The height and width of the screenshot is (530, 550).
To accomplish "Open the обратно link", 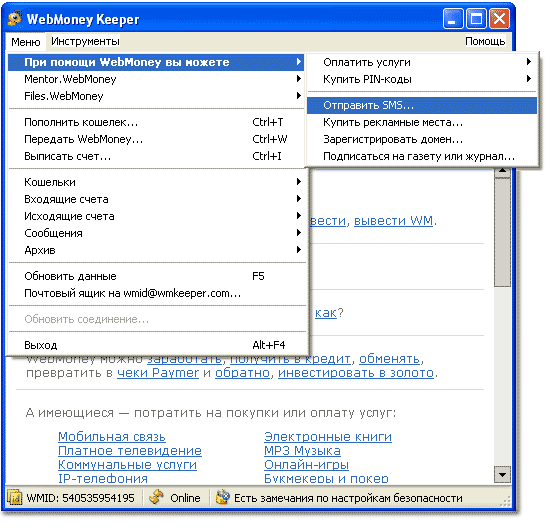I will point(242,373).
